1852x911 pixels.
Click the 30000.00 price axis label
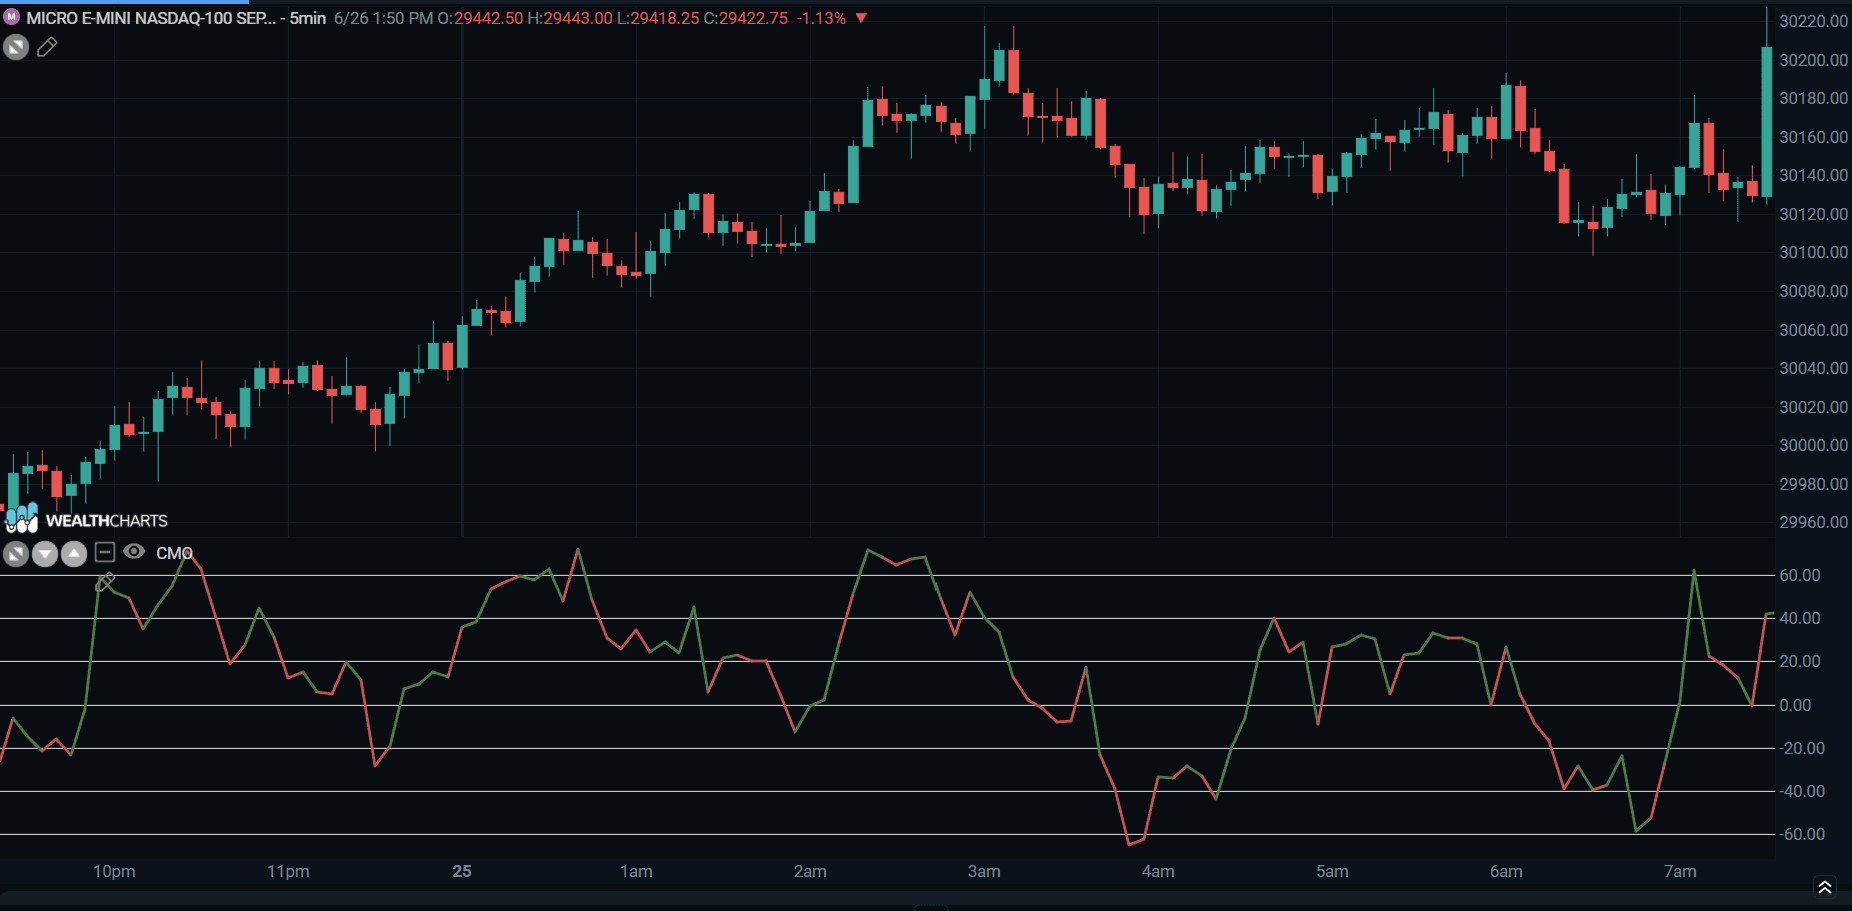click(1813, 445)
